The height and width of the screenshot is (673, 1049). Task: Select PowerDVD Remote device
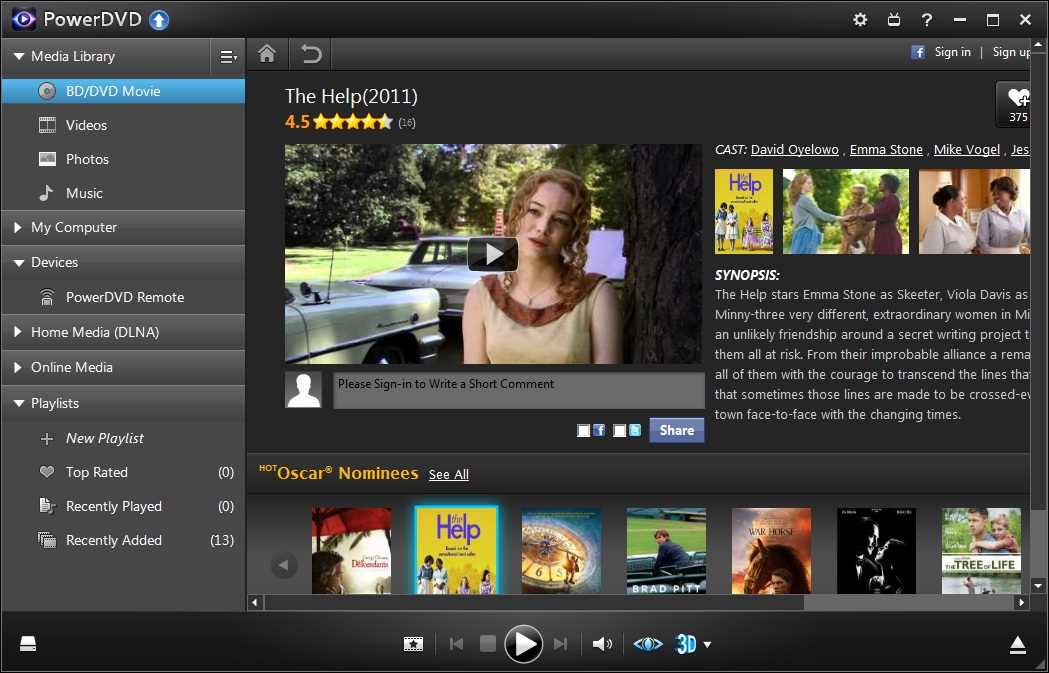123,297
